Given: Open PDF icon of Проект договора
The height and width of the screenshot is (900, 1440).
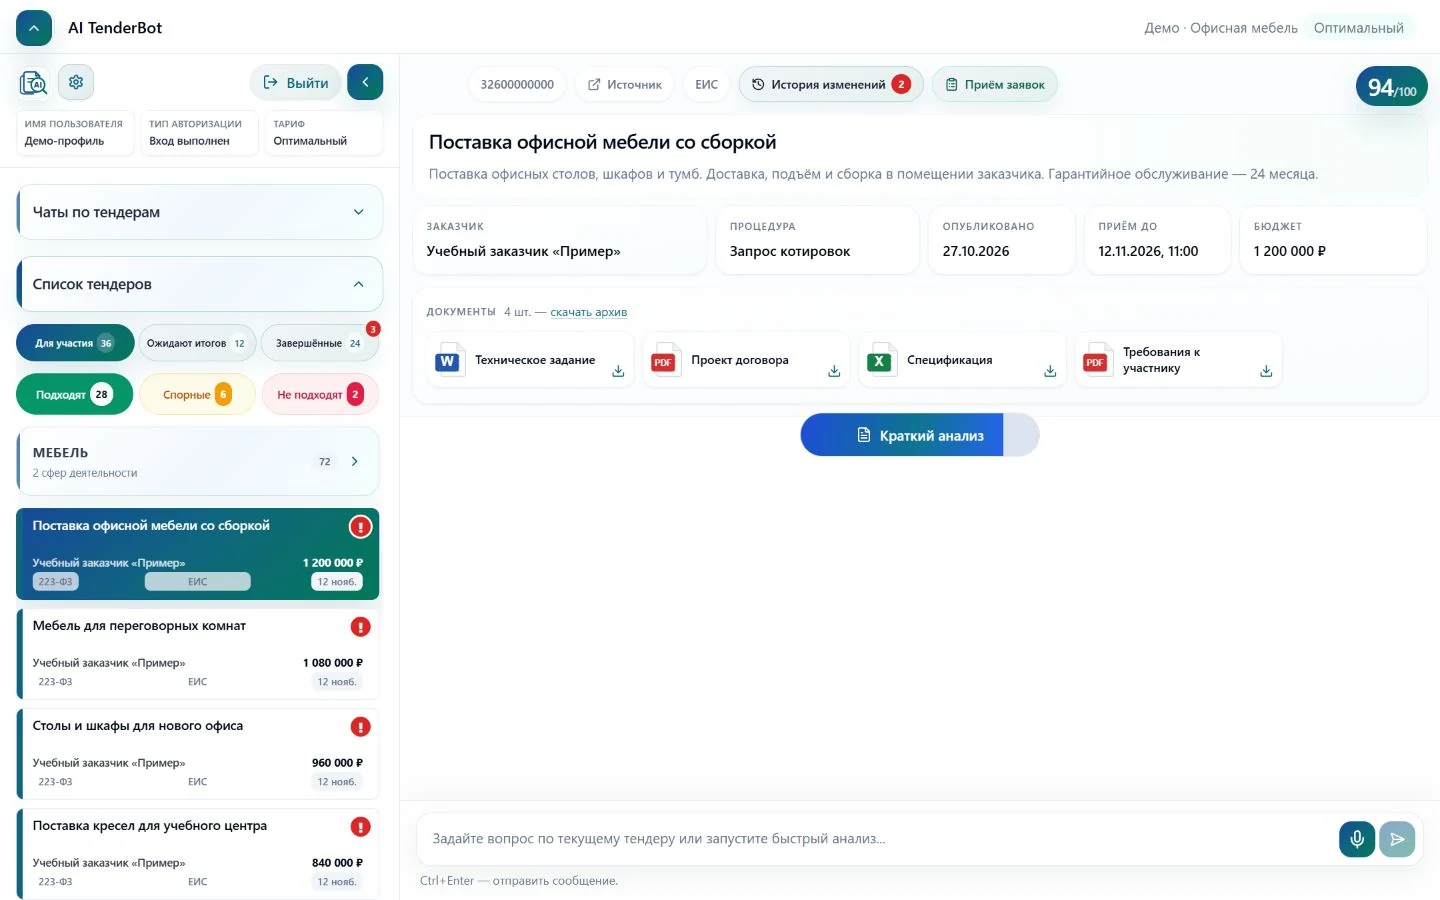Looking at the screenshot, I should [664, 360].
